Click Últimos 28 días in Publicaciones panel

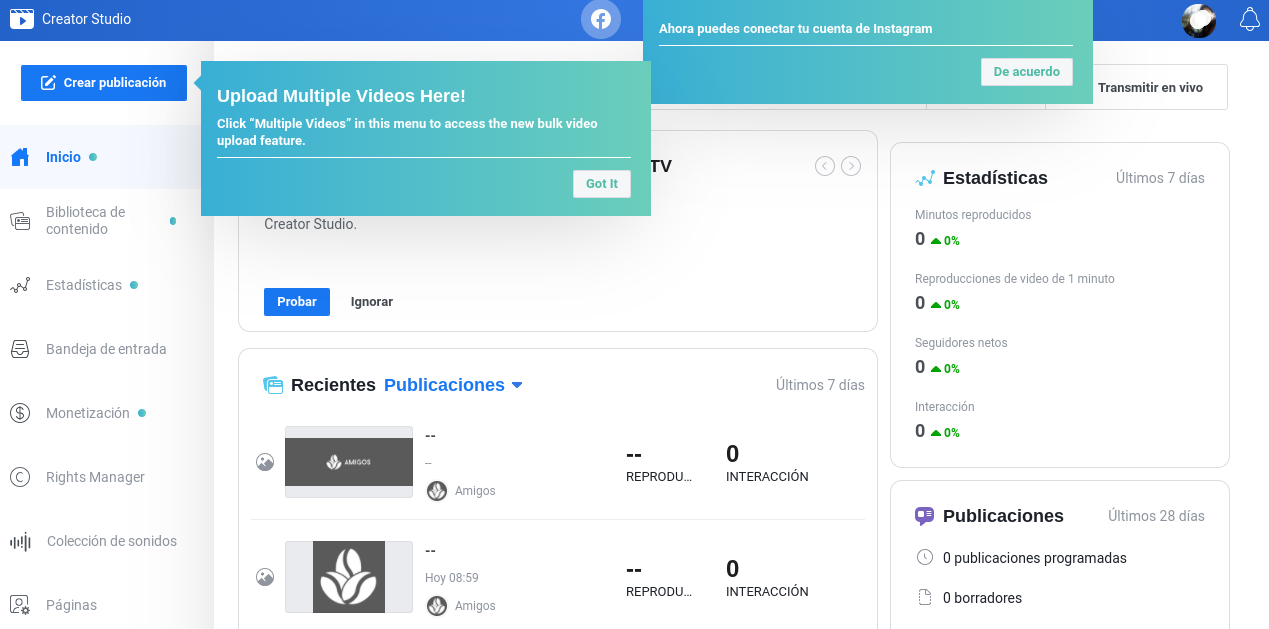[1156, 516]
